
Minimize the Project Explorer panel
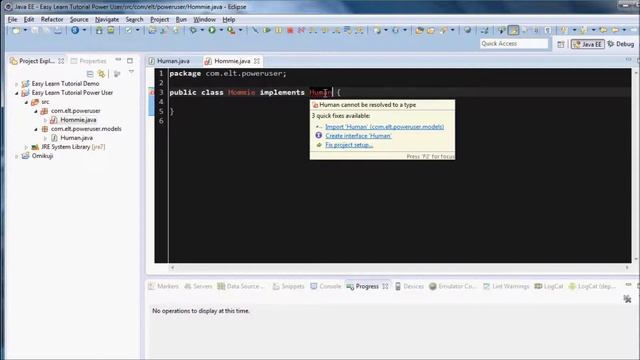(118, 60)
